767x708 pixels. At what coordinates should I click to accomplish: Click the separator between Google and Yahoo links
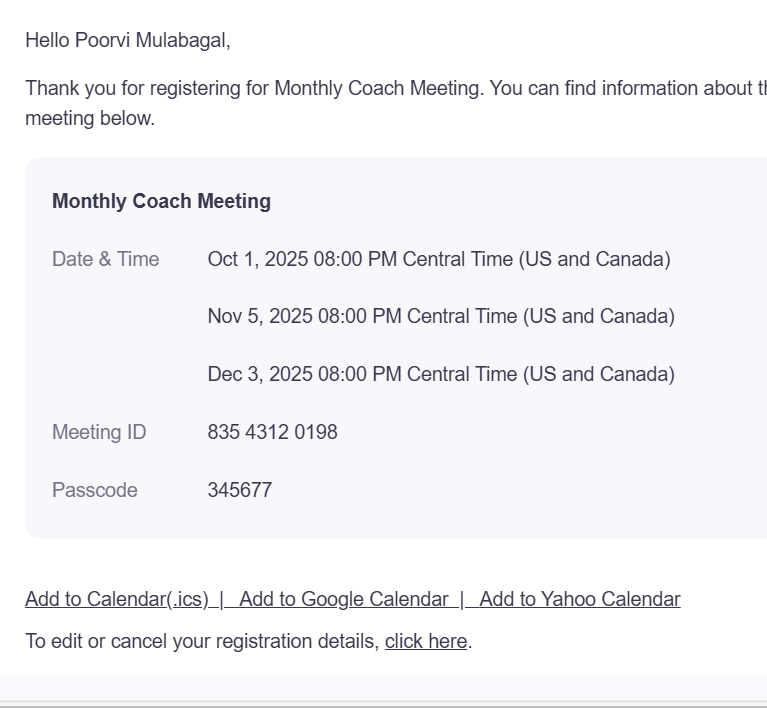pyautogui.click(x=463, y=599)
